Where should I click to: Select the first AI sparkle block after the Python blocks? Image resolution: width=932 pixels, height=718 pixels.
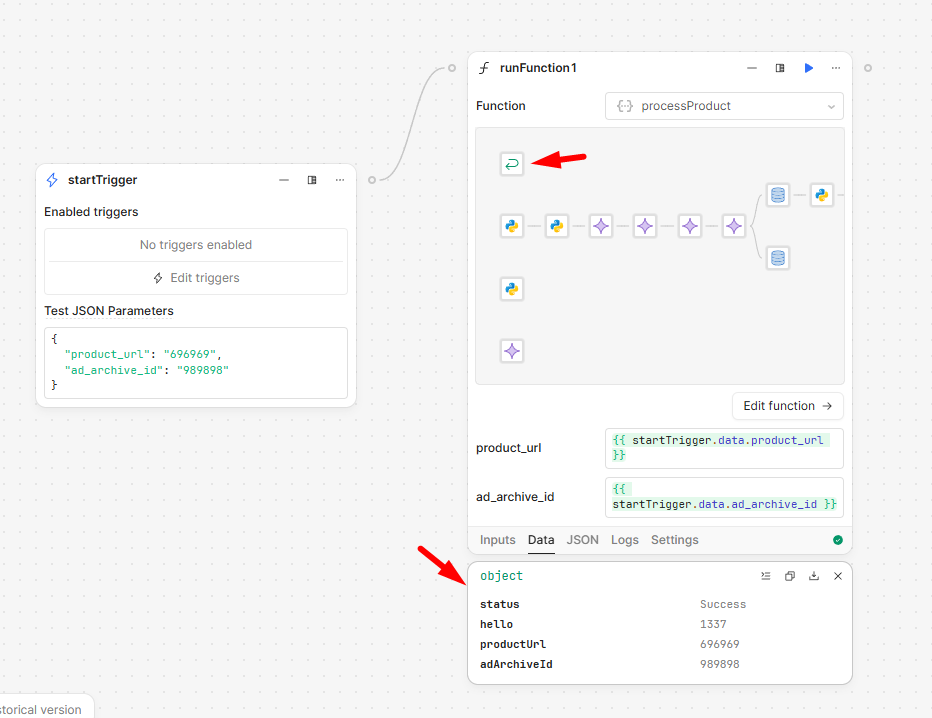coord(601,226)
